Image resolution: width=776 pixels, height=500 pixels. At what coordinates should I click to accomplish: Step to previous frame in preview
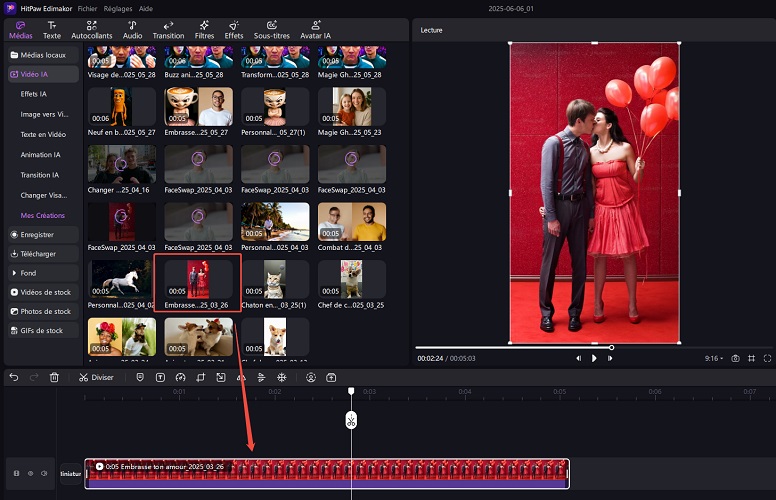pos(578,358)
